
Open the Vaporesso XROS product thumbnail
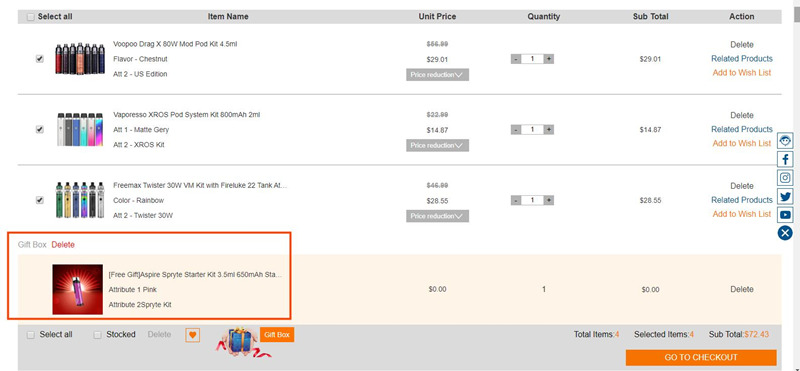(80, 130)
